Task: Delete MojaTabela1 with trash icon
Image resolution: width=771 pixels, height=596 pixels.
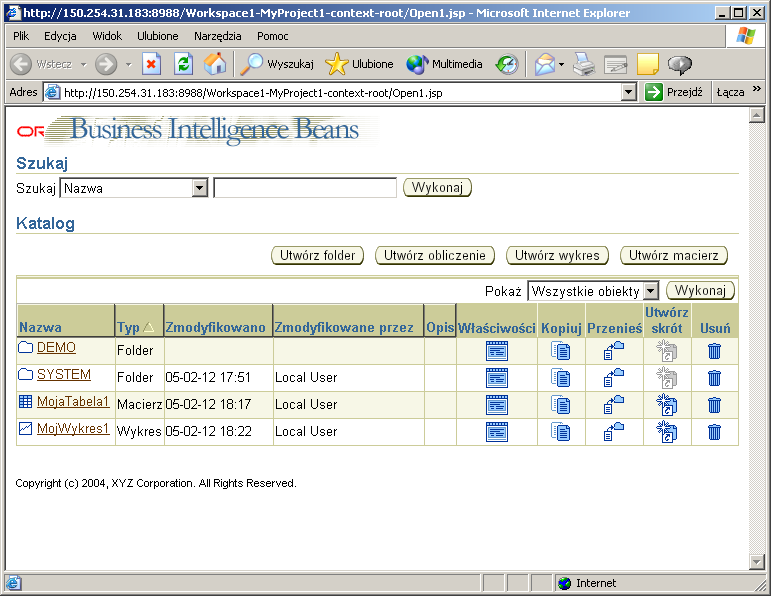Action: 714,405
